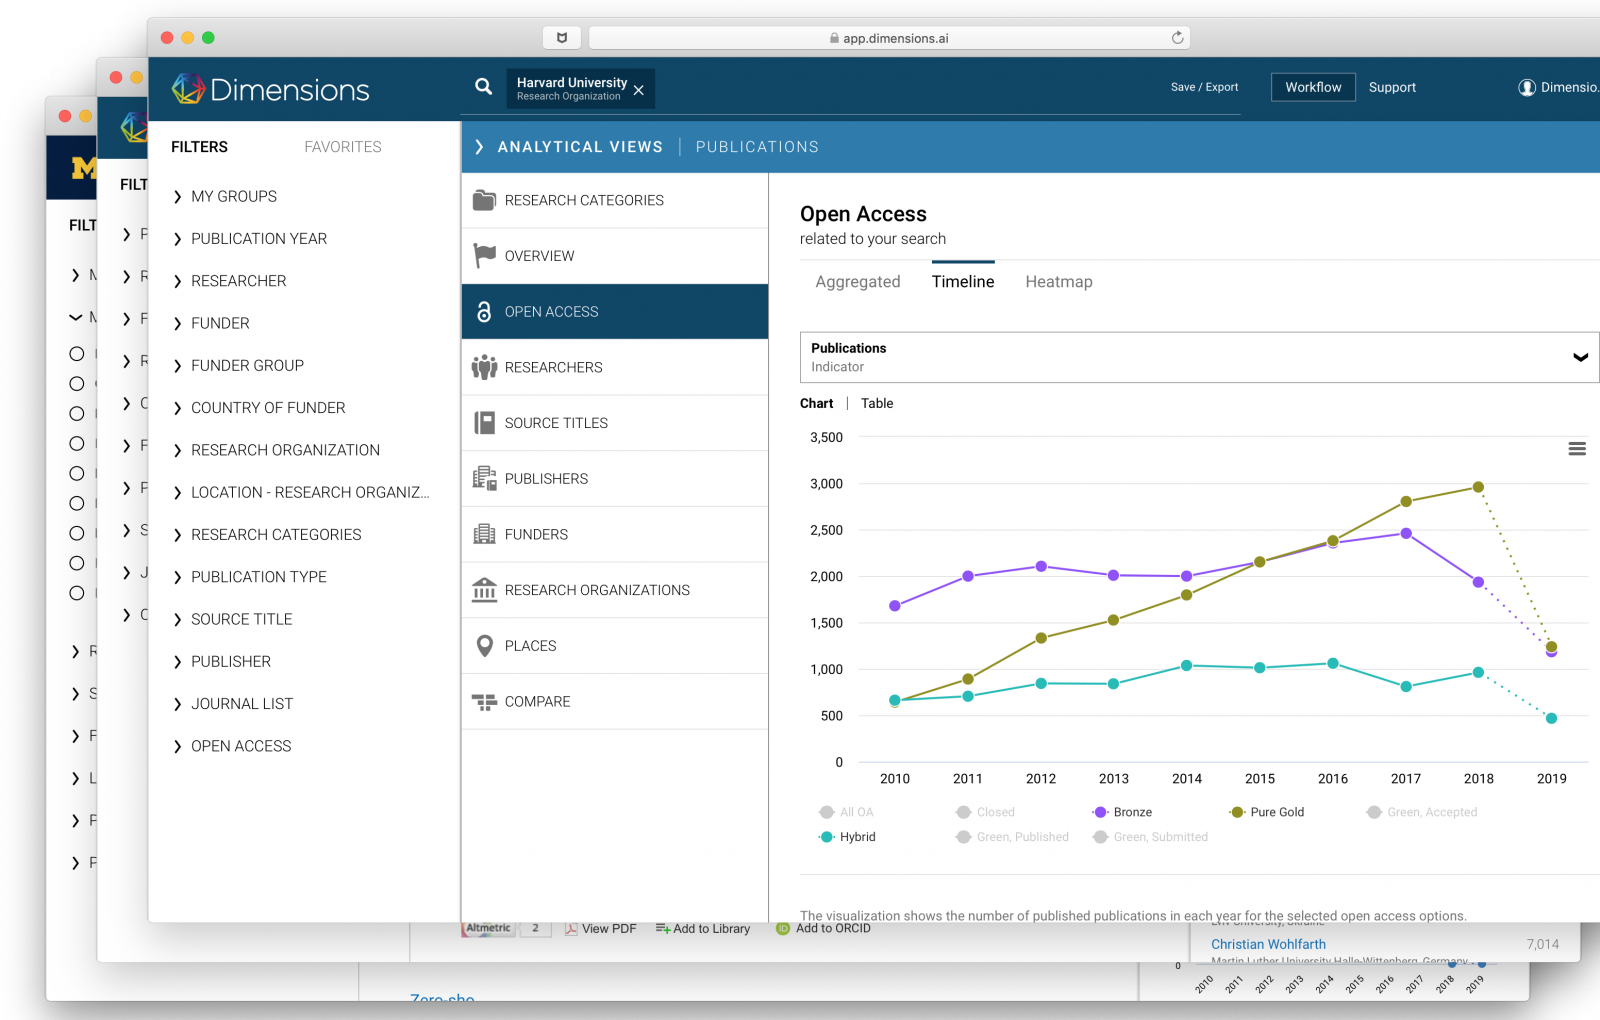Click the Workflow button

(x=1313, y=87)
